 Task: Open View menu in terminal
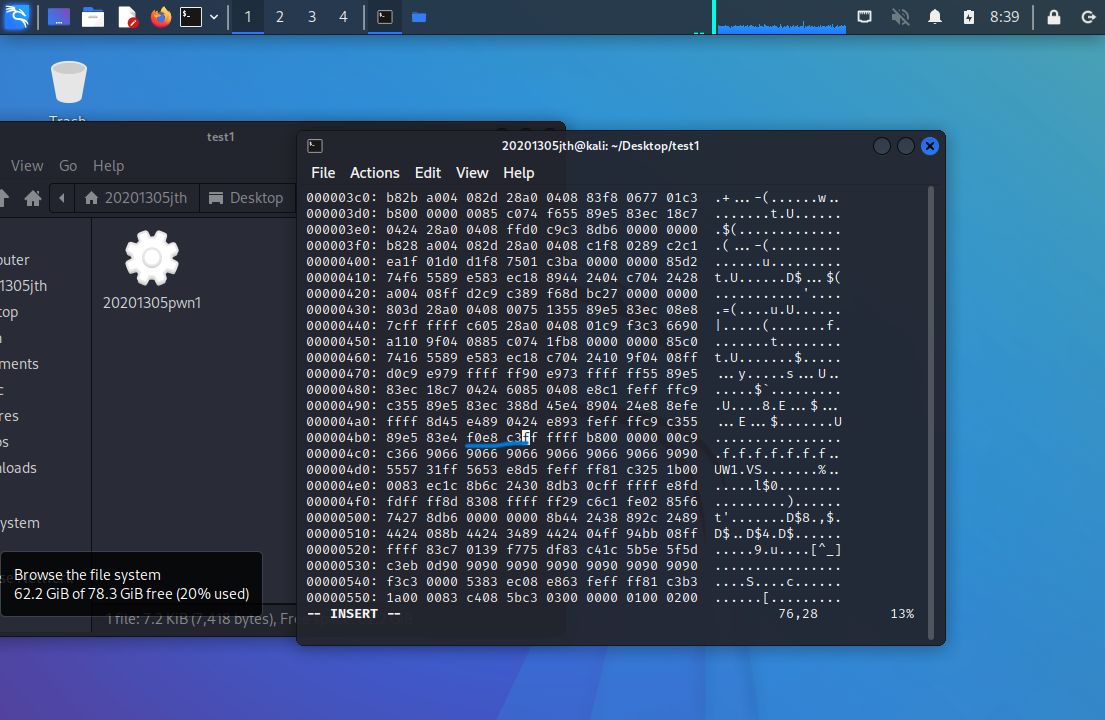tap(471, 173)
